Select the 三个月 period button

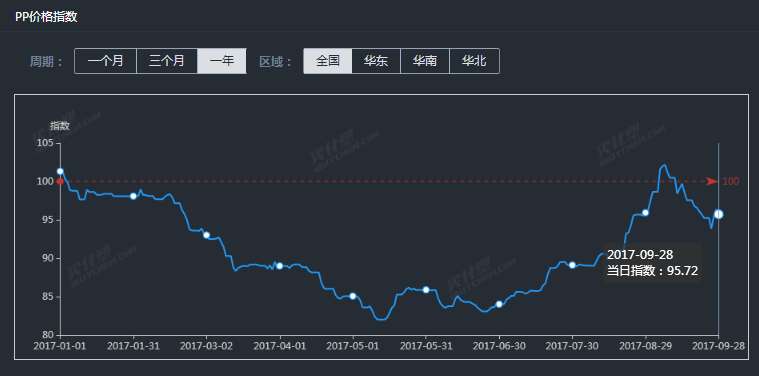tap(167, 61)
